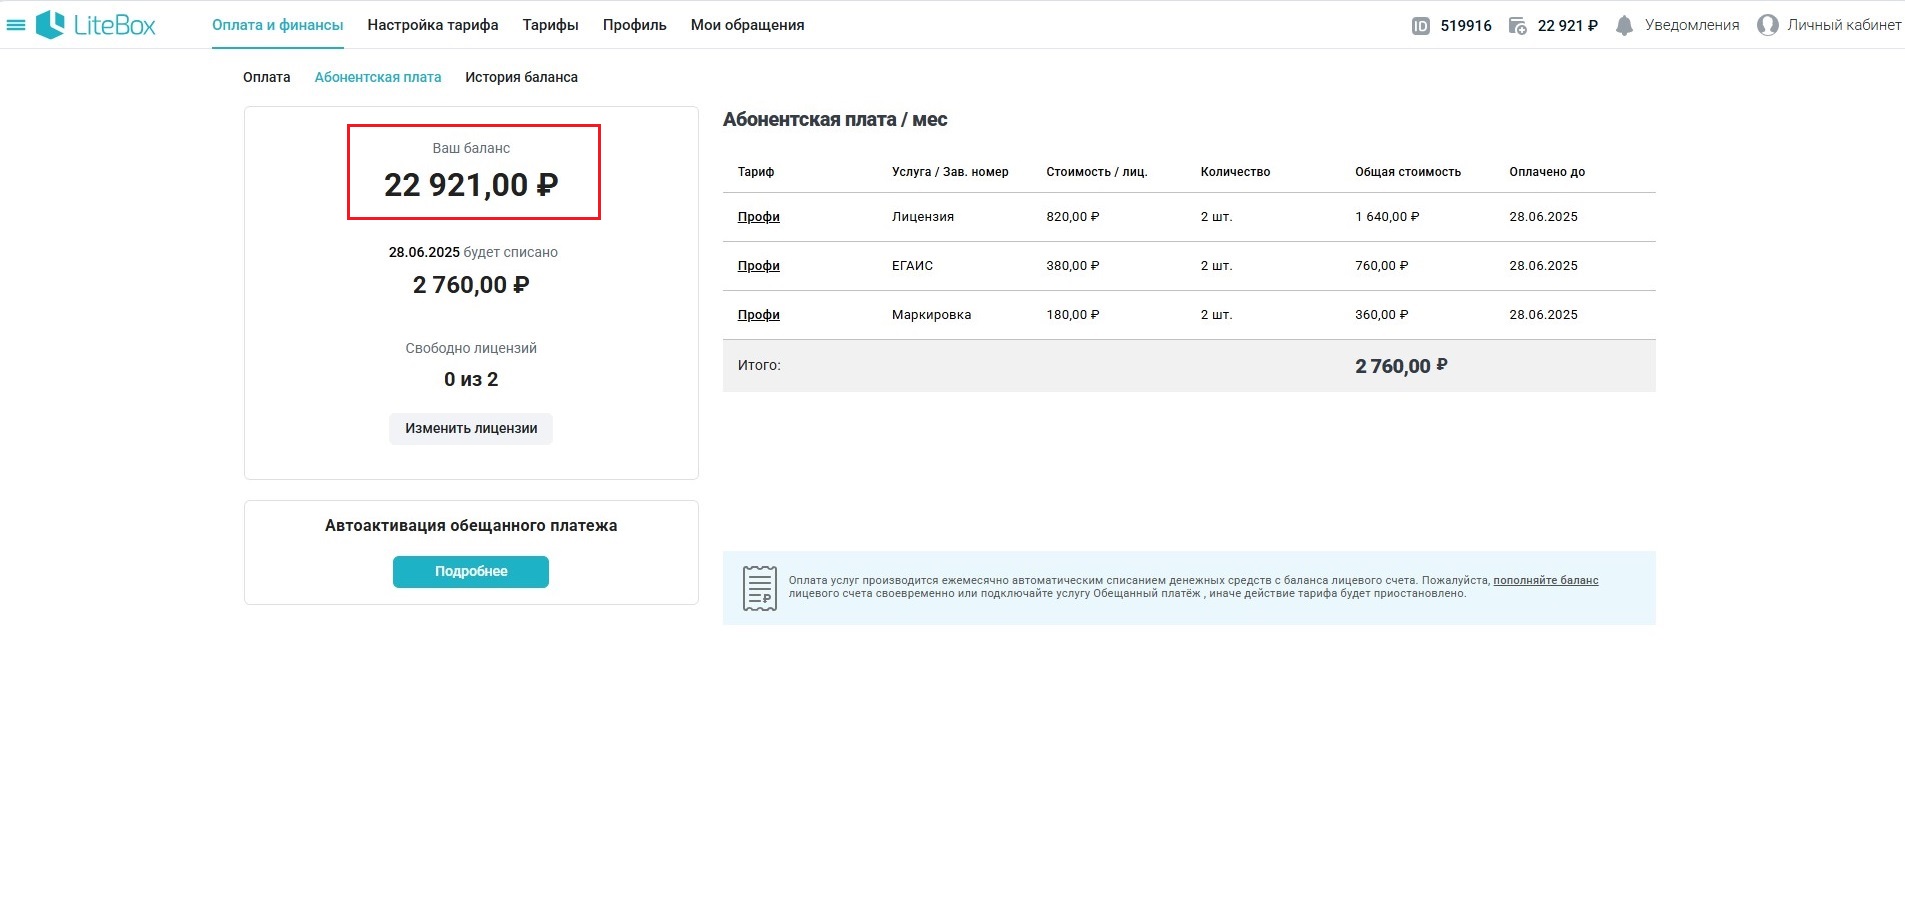Viewport: 1905px width, 899px height.
Task: Click the user avatar icon
Action: (1768, 25)
